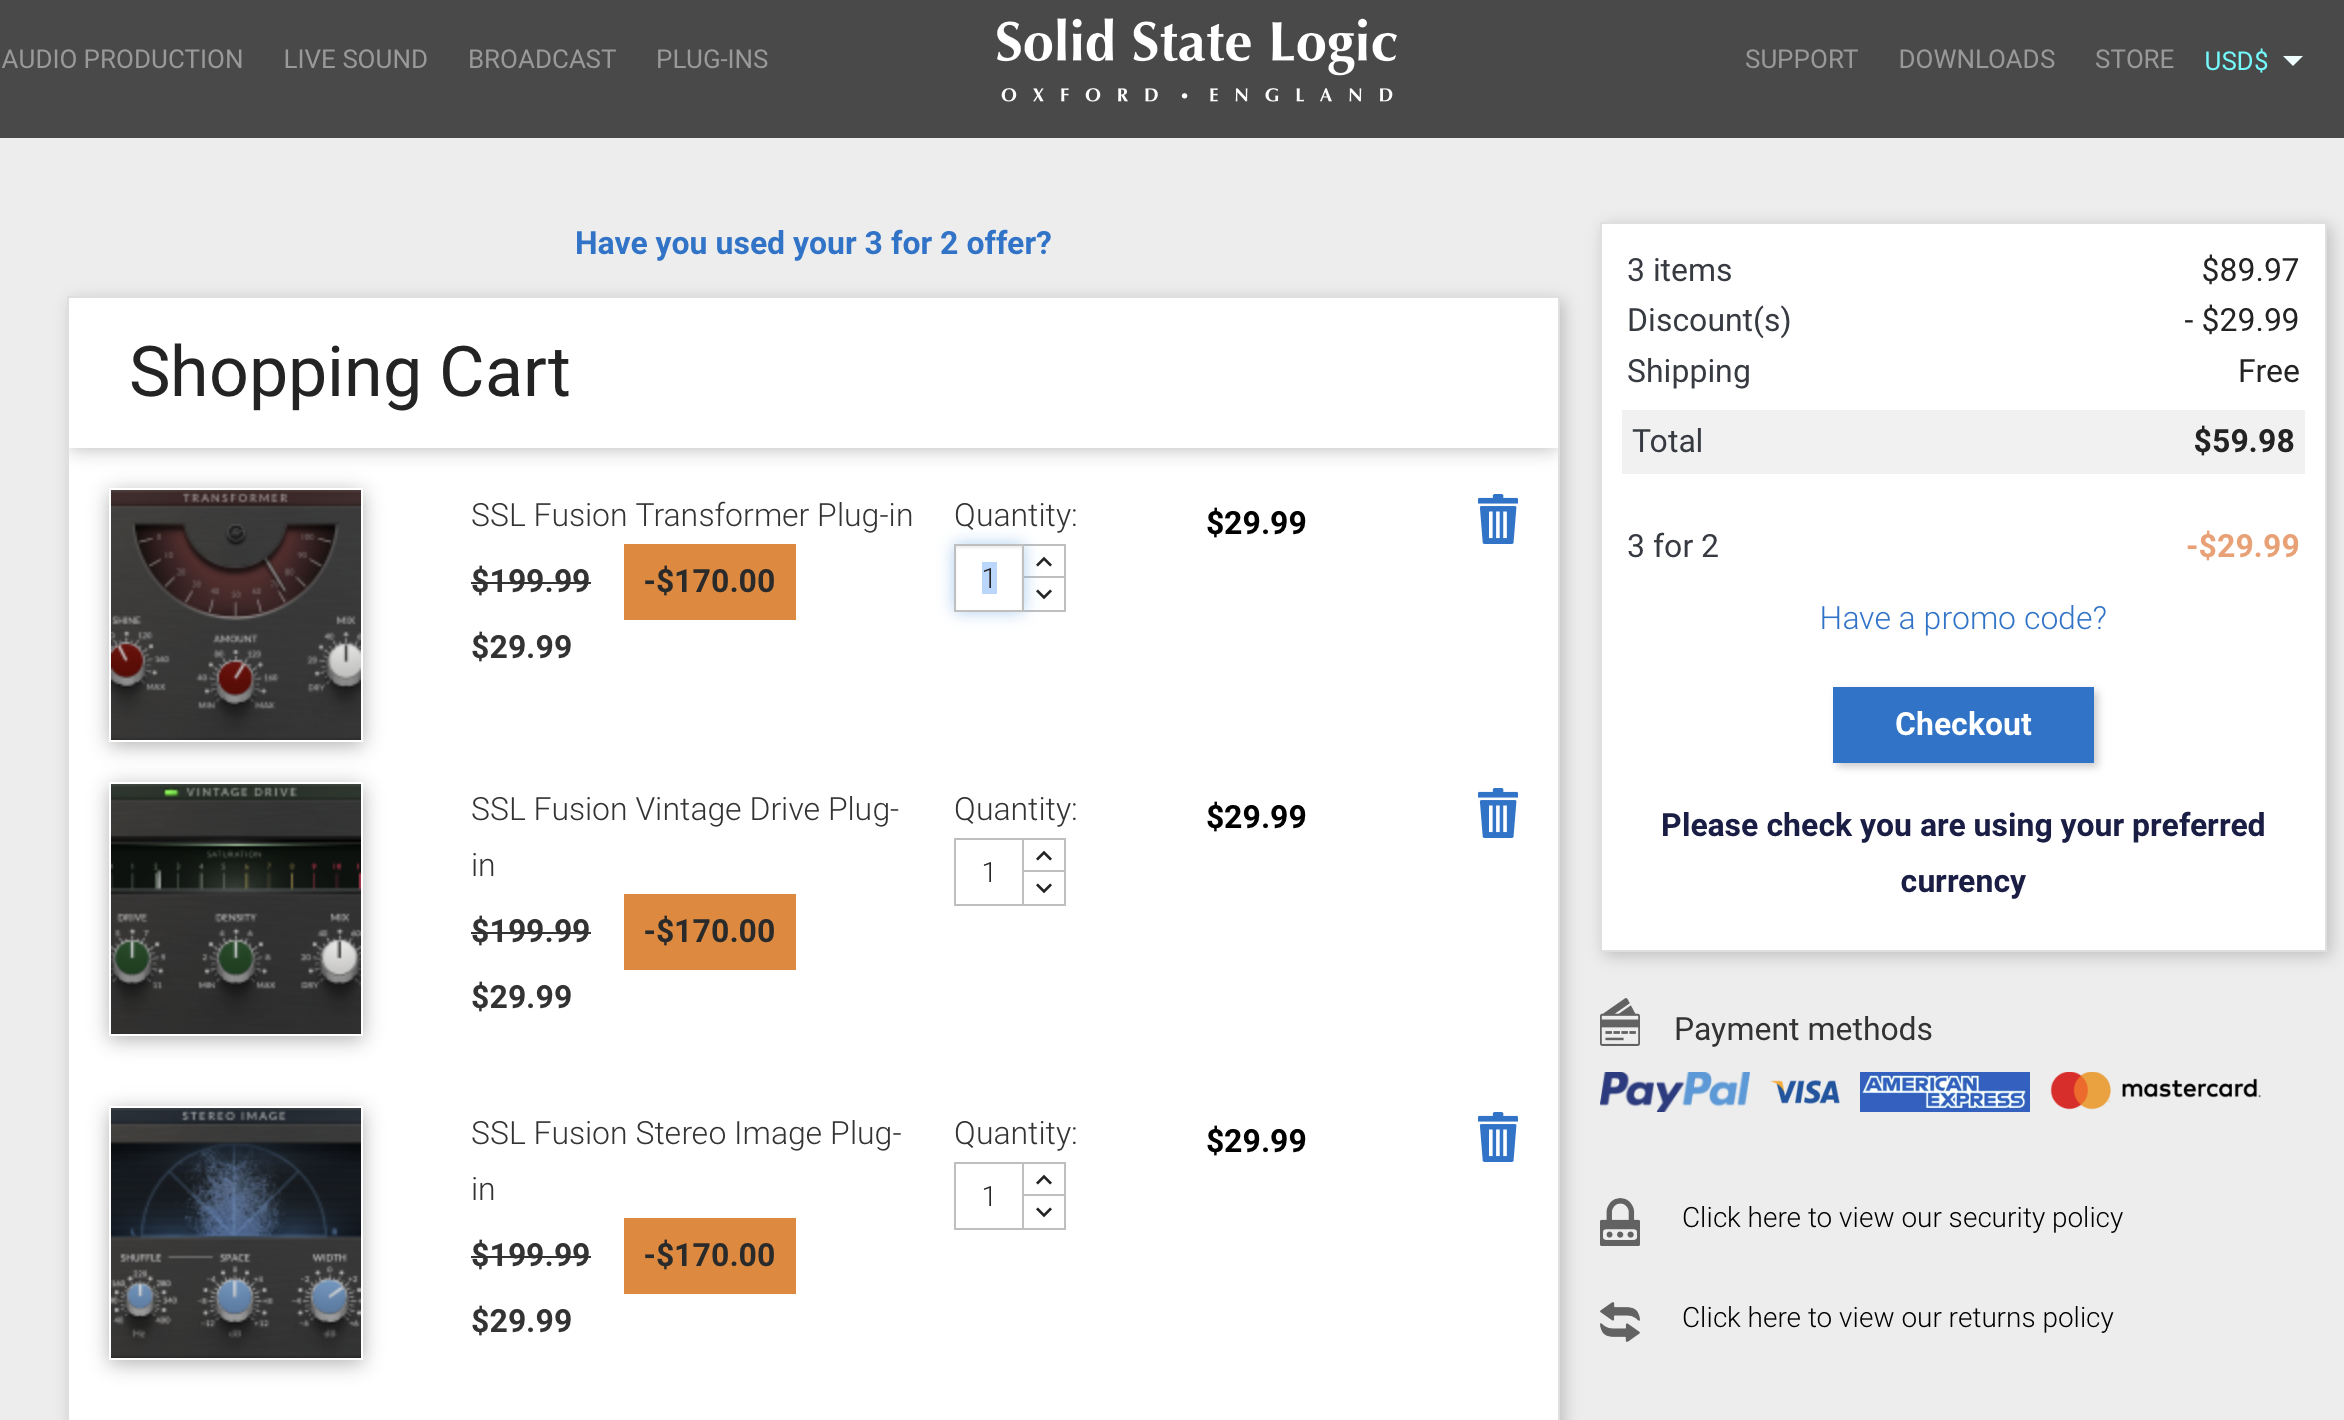
Task: Click the returns policy arrows icon
Action: point(1619,1320)
